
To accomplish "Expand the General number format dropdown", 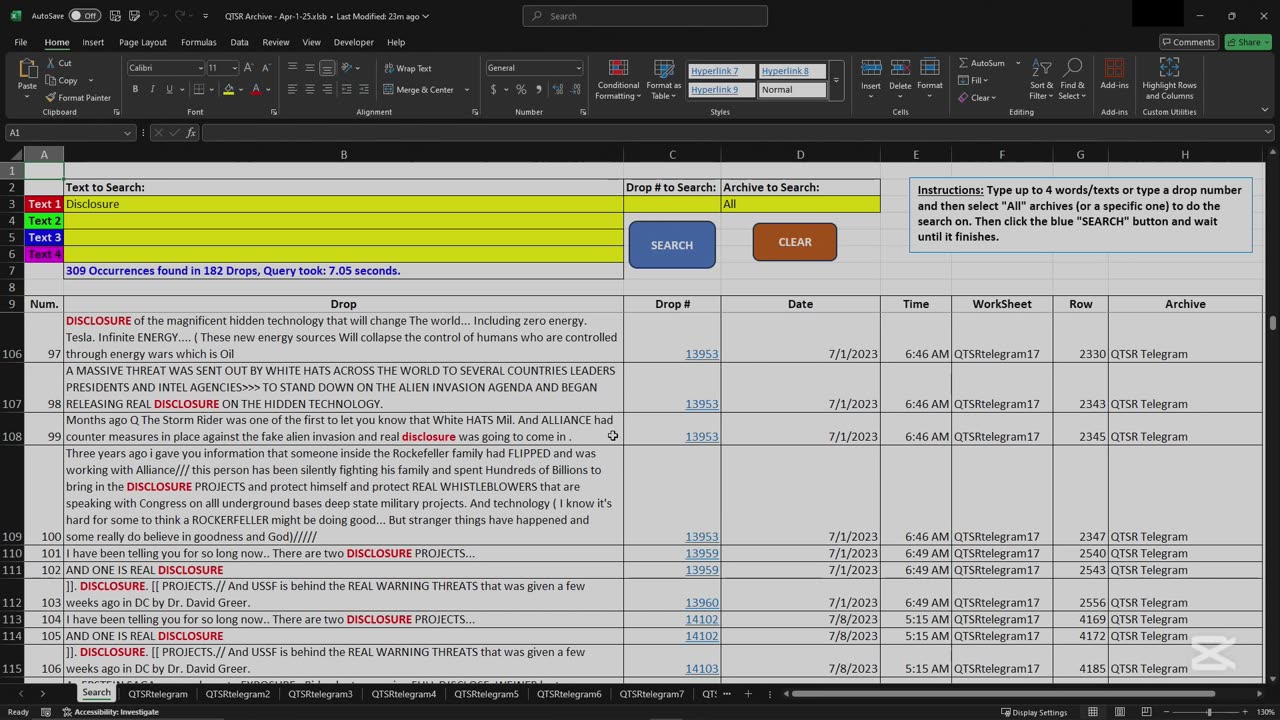I will coord(578,68).
